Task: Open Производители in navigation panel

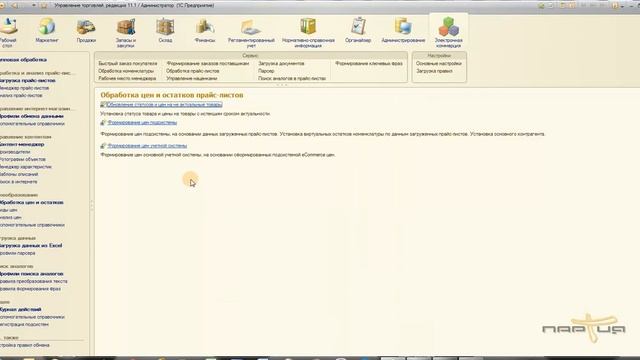Action: click(x=15, y=152)
